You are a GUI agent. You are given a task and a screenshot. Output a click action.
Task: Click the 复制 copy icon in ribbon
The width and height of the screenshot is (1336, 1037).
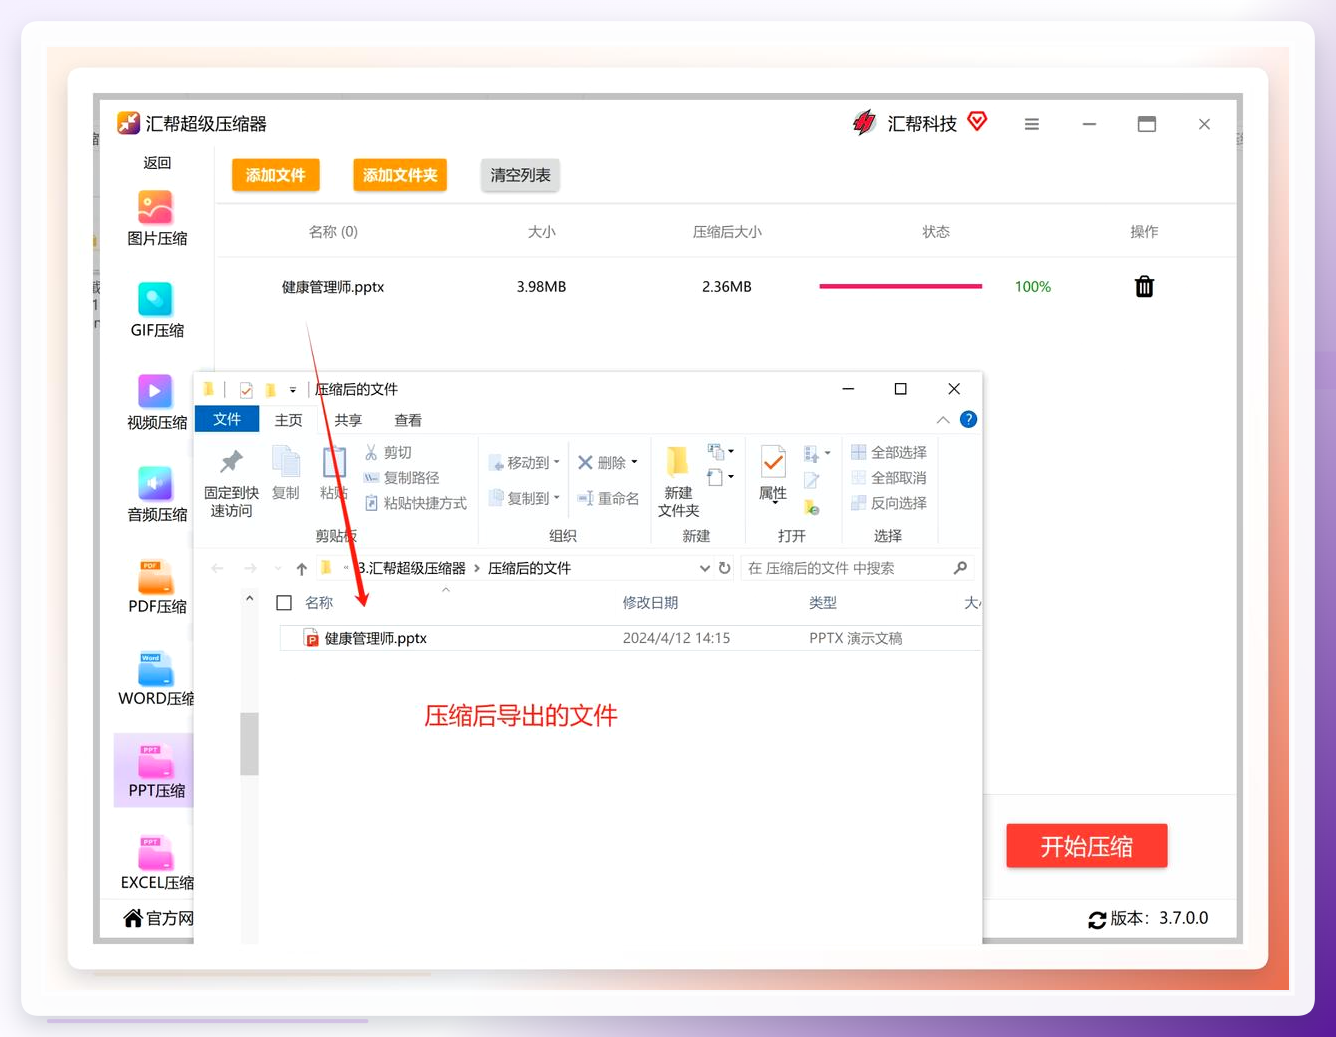tap(286, 462)
